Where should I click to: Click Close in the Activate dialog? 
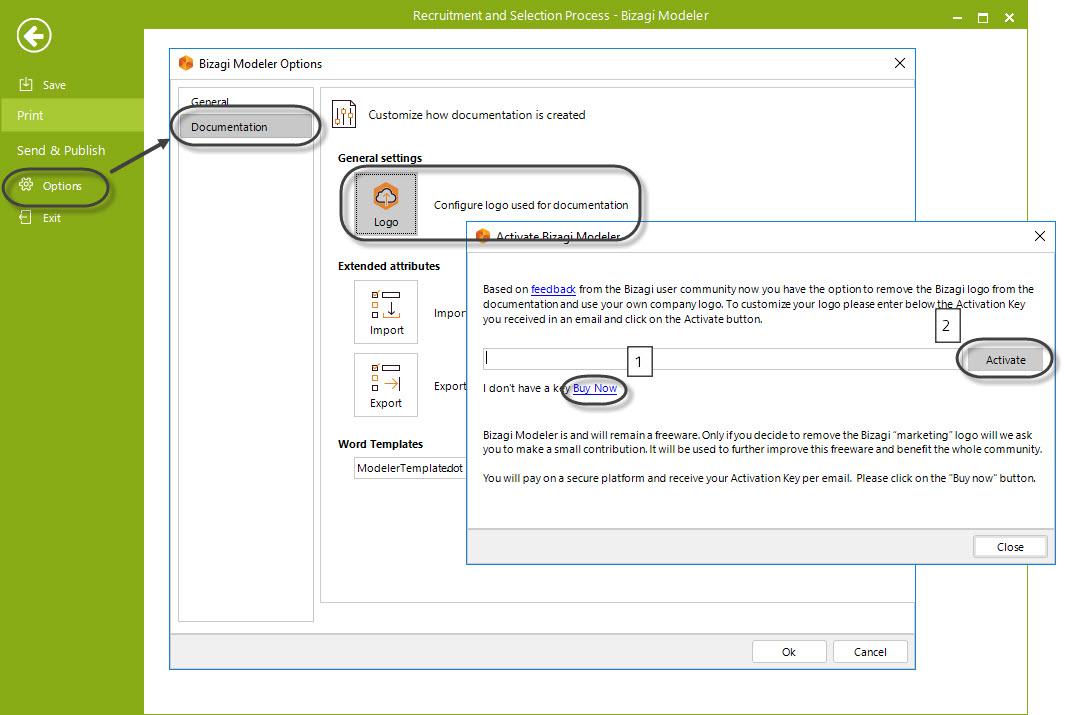pyautogui.click(x=1010, y=547)
